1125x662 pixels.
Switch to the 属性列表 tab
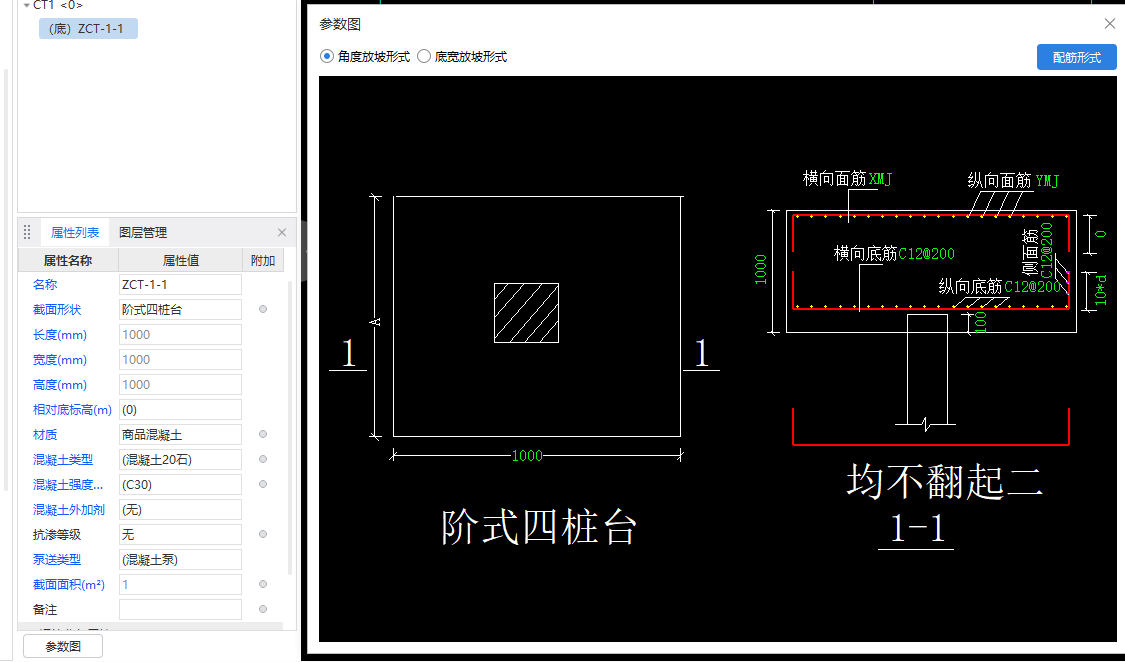(x=75, y=232)
